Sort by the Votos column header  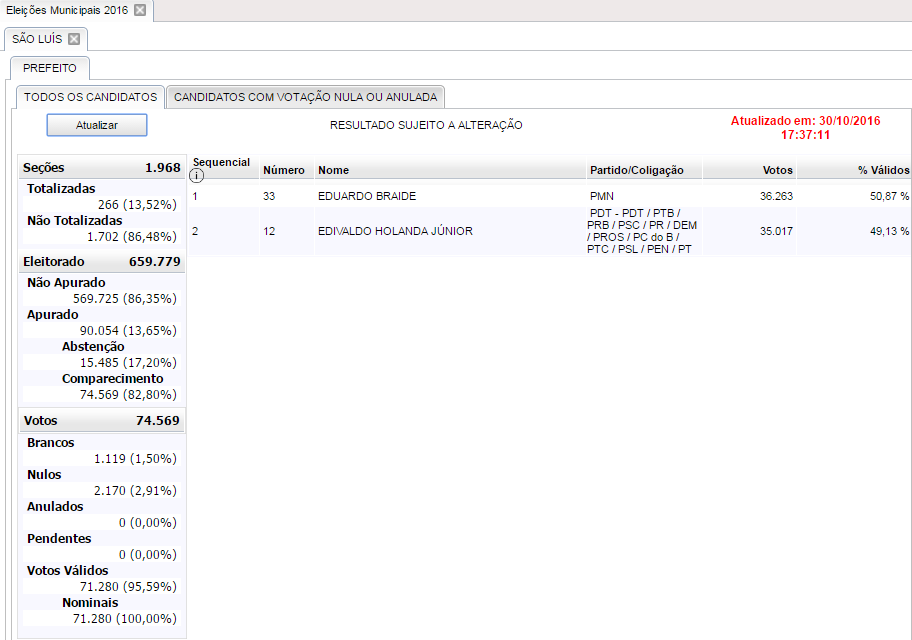[x=777, y=170]
